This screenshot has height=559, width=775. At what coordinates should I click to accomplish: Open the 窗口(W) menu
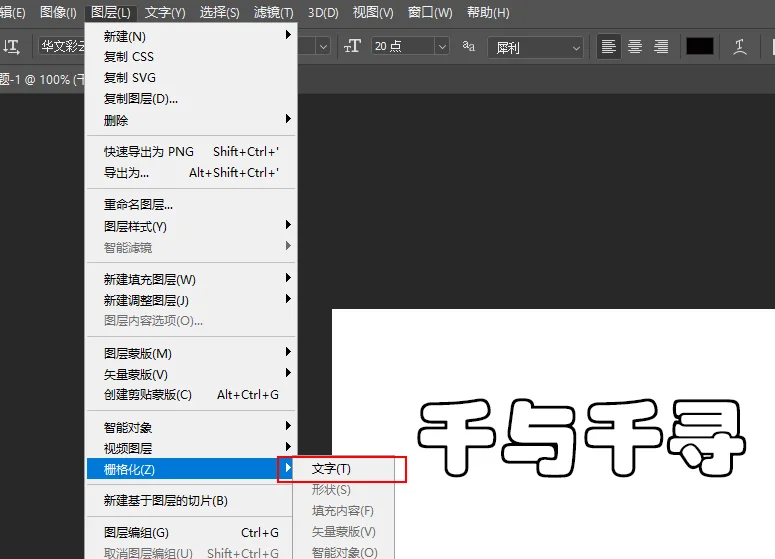[430, 12]
